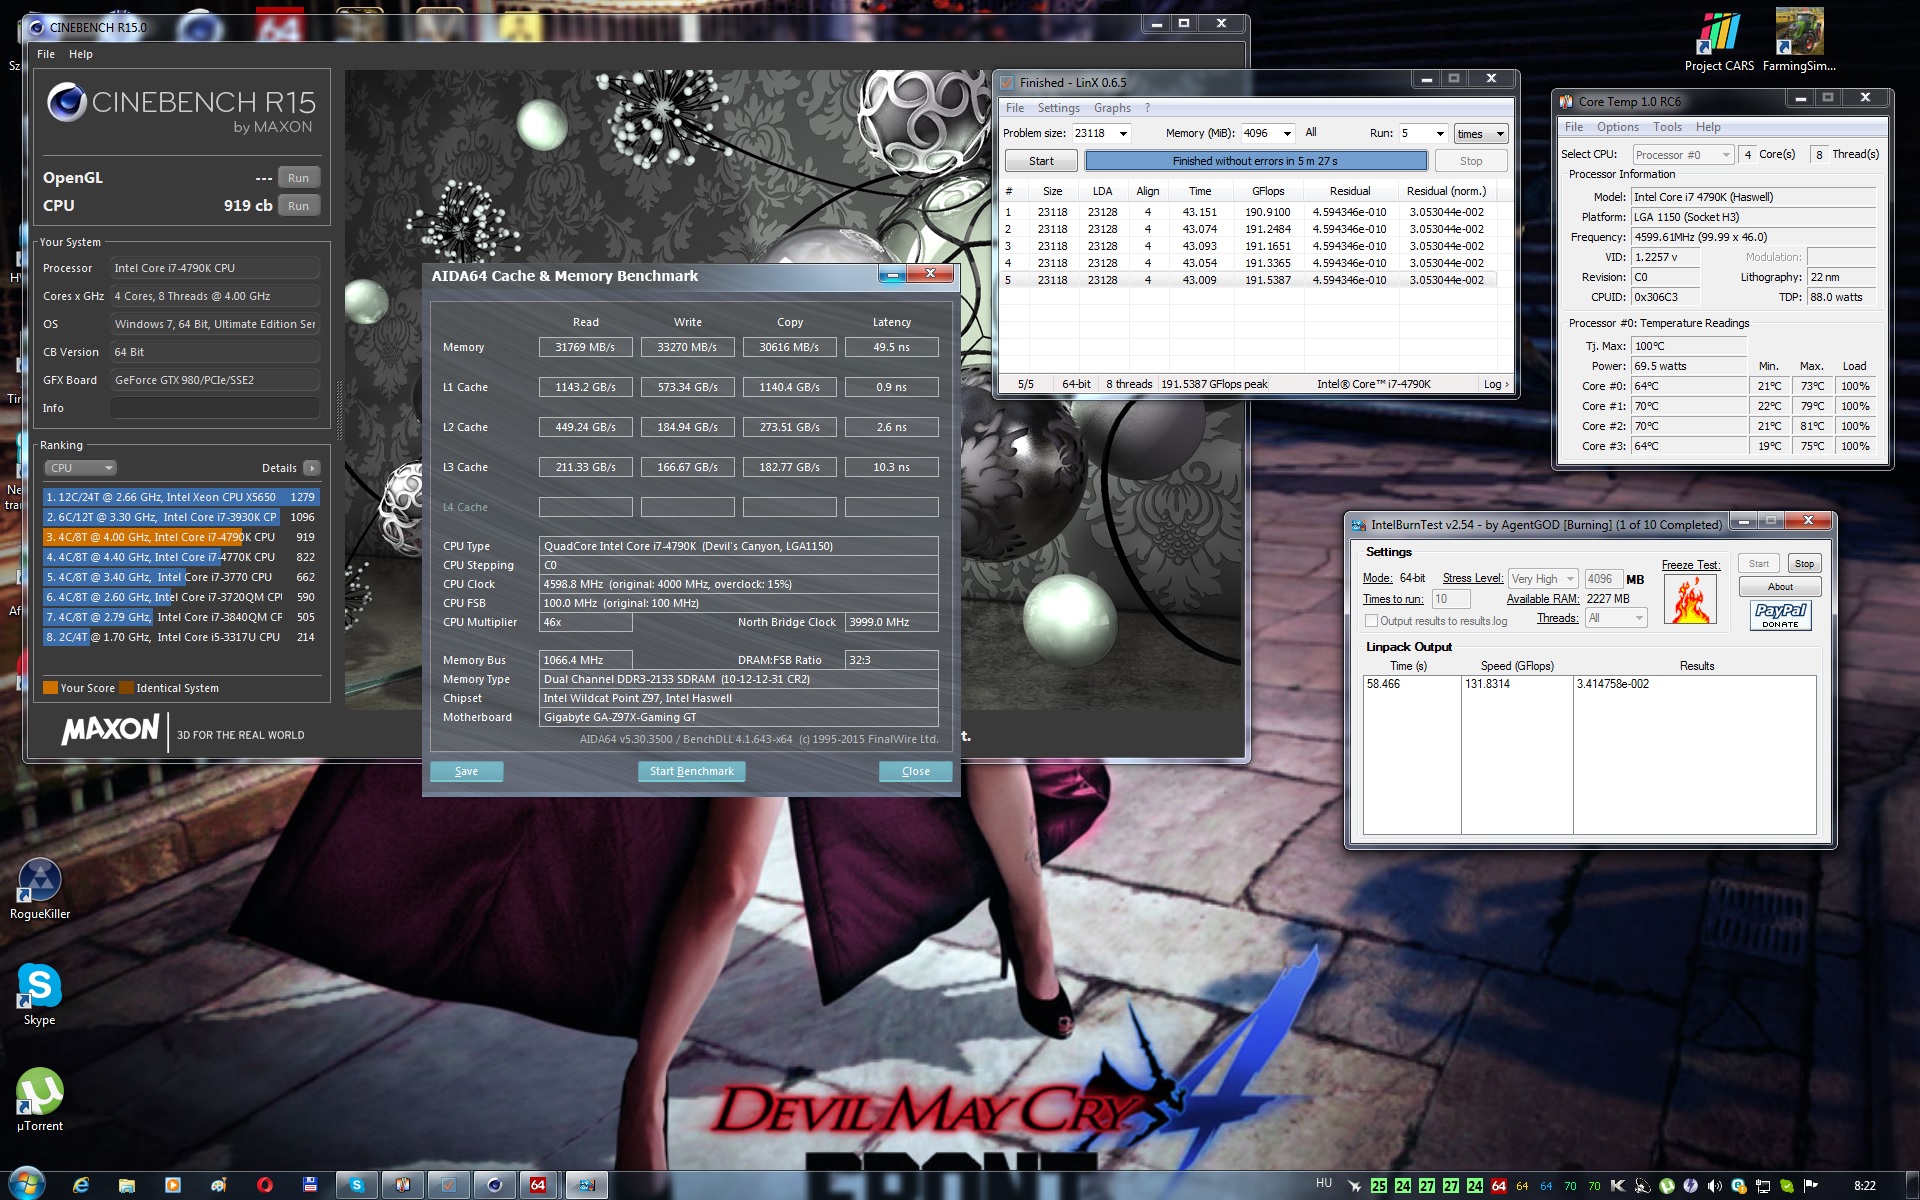Screen dimensions: 1920x1200
Task: Select the Intel Xeon X5650 ranking row
Action: (x=180, y=497)
